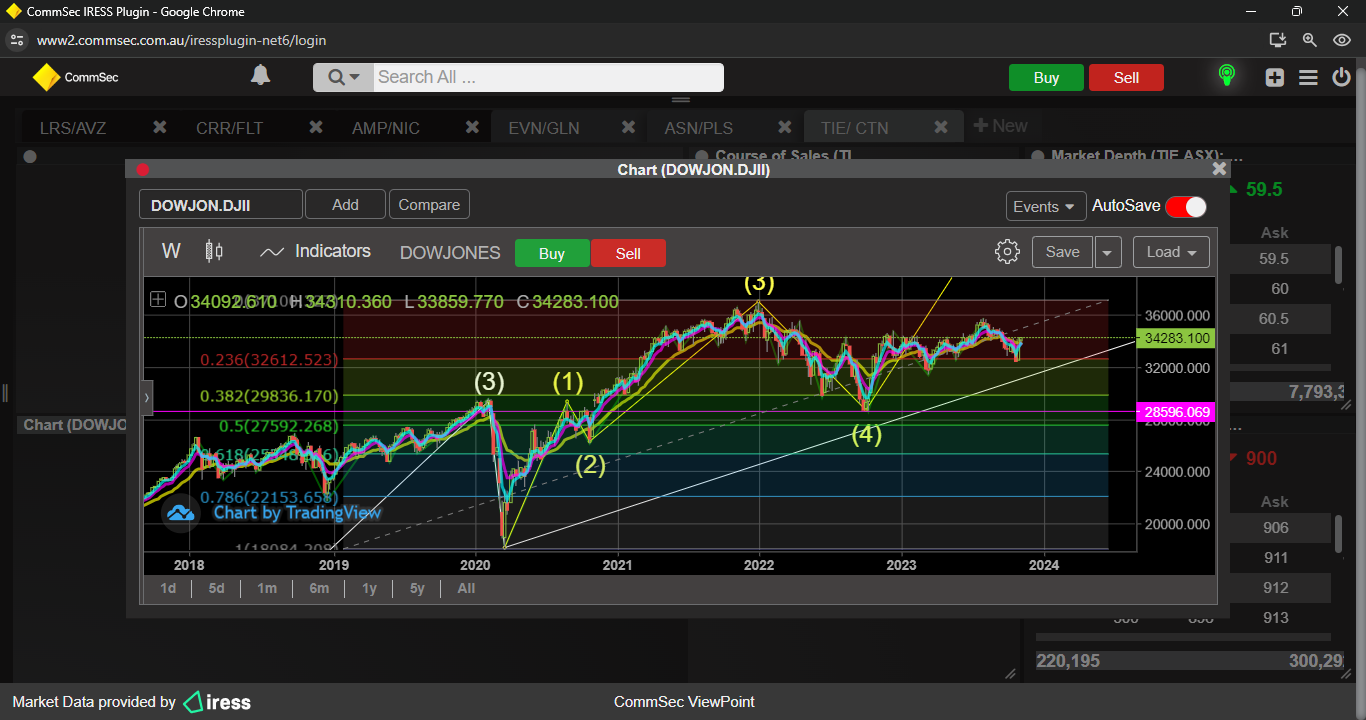Switch to the EVN/GLN tab
The width and height of the screenshot is (1366, 720).
pyautogui.click(x=544, y=128)
